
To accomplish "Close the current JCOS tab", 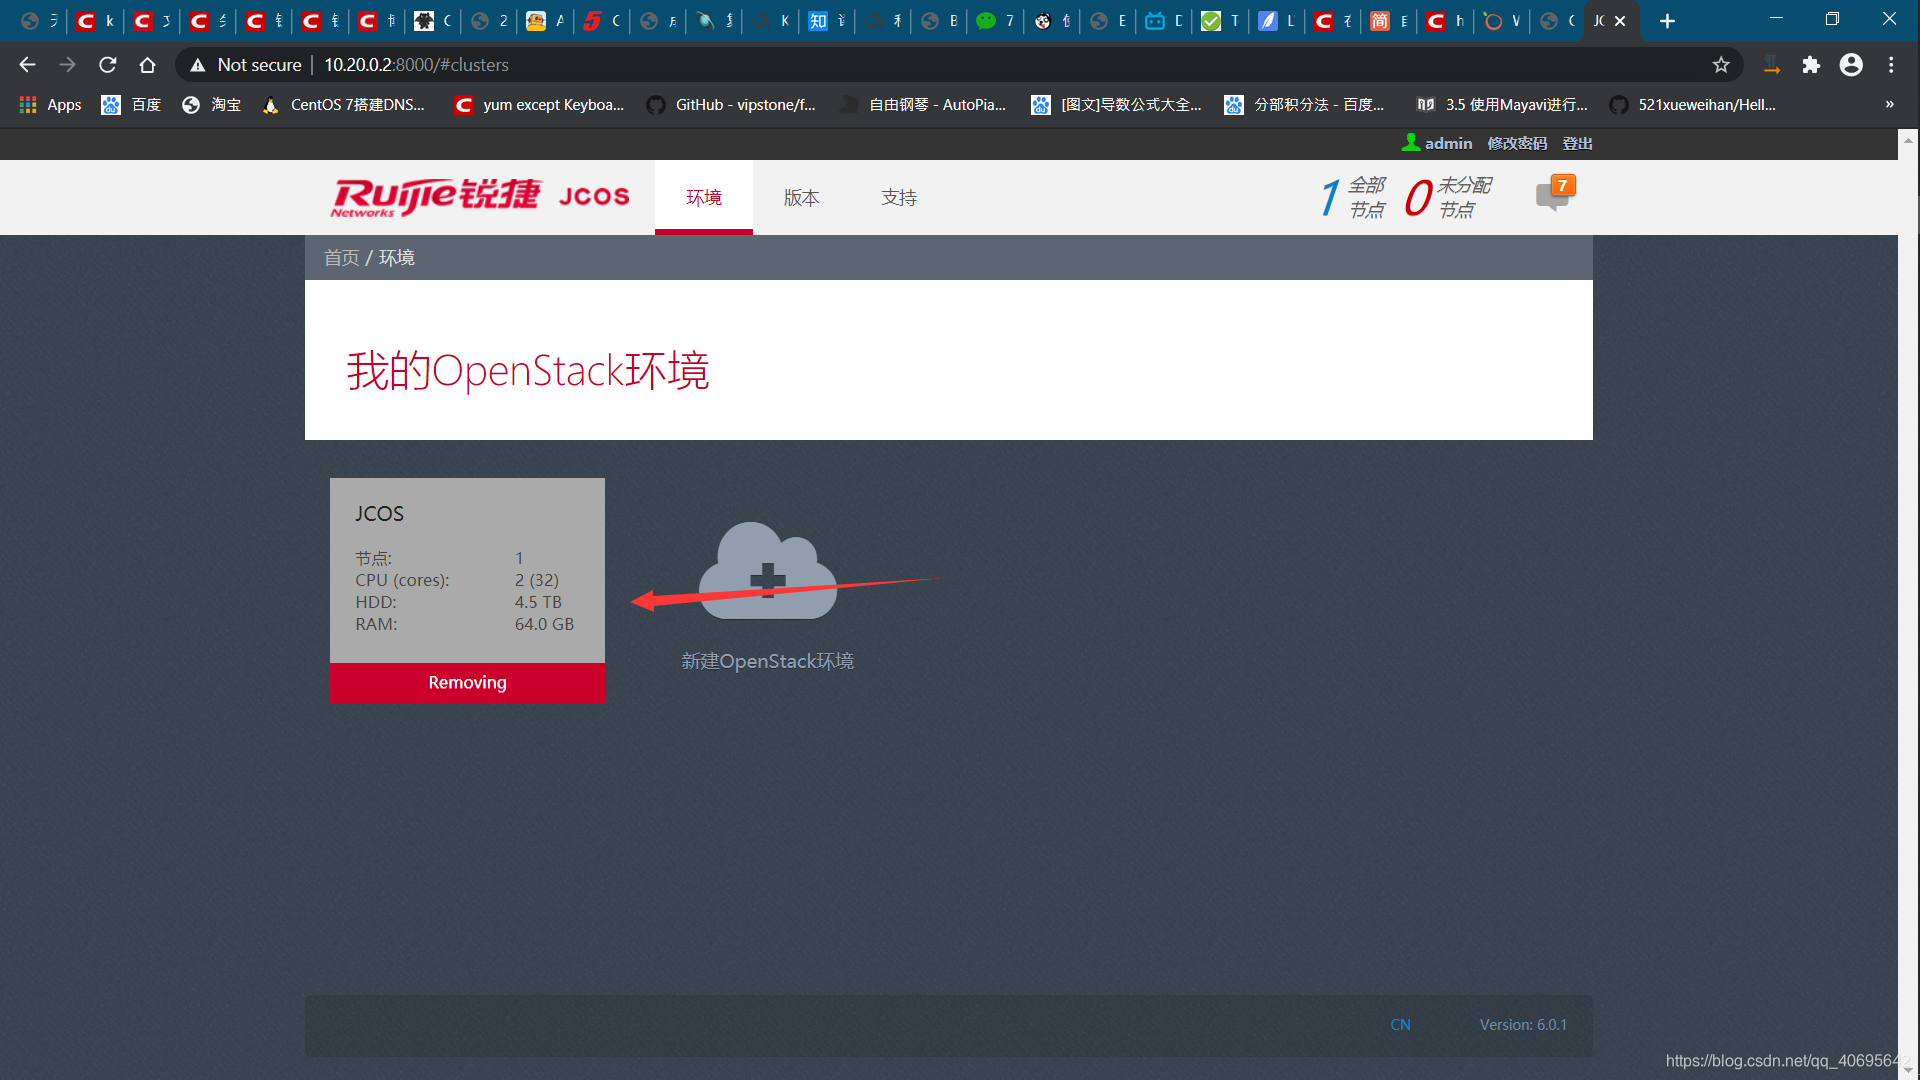I will (x=1620, y=21).
